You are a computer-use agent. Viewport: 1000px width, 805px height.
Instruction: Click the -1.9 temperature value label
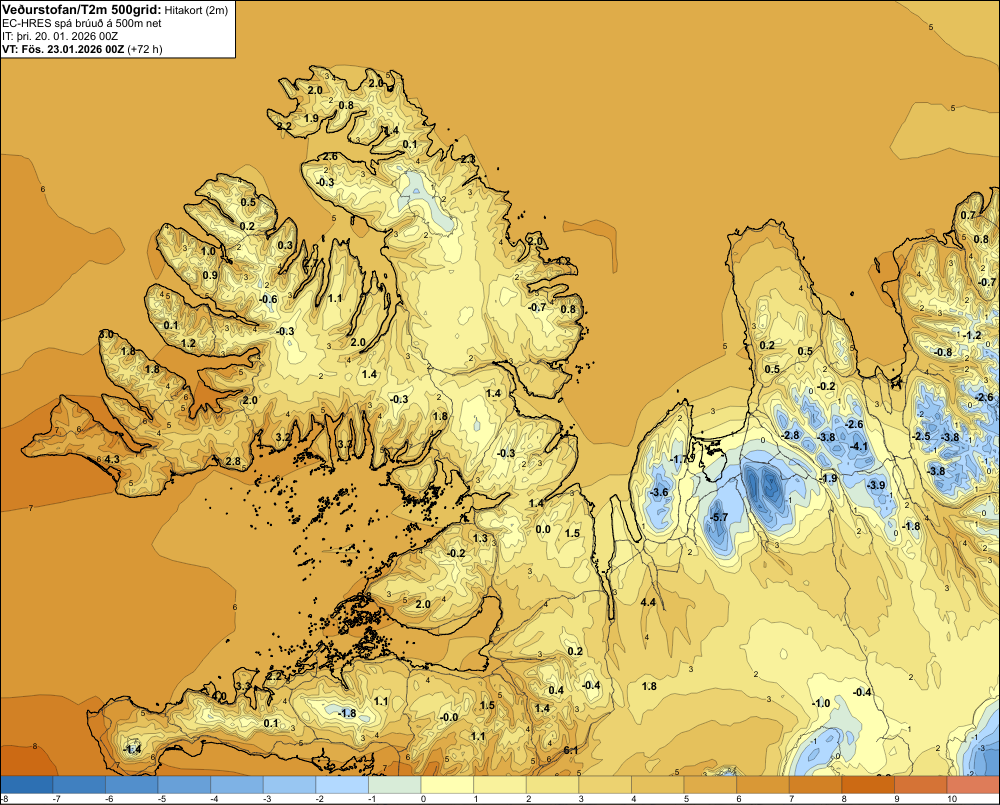click(828, 478)
